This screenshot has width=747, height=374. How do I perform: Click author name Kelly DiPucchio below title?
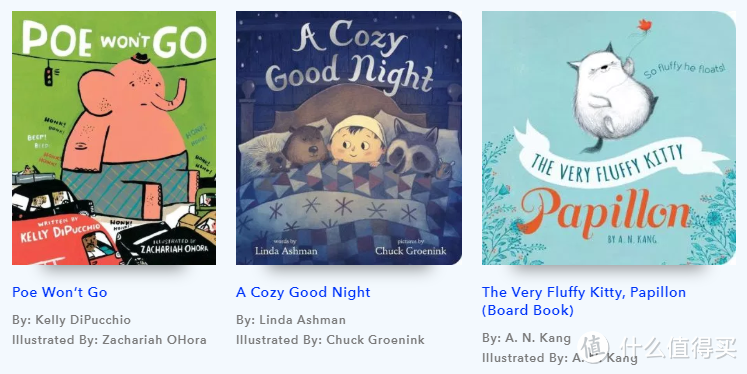coord(83,320)
